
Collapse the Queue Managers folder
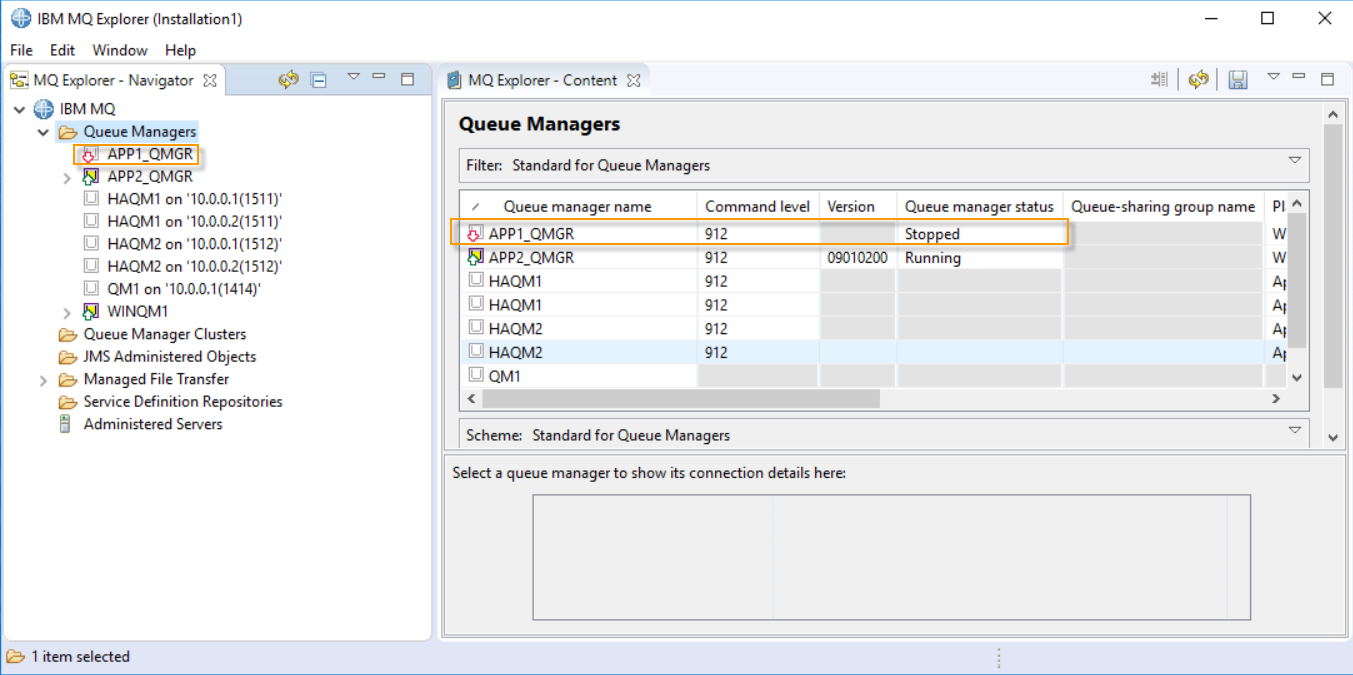(43, 132)
